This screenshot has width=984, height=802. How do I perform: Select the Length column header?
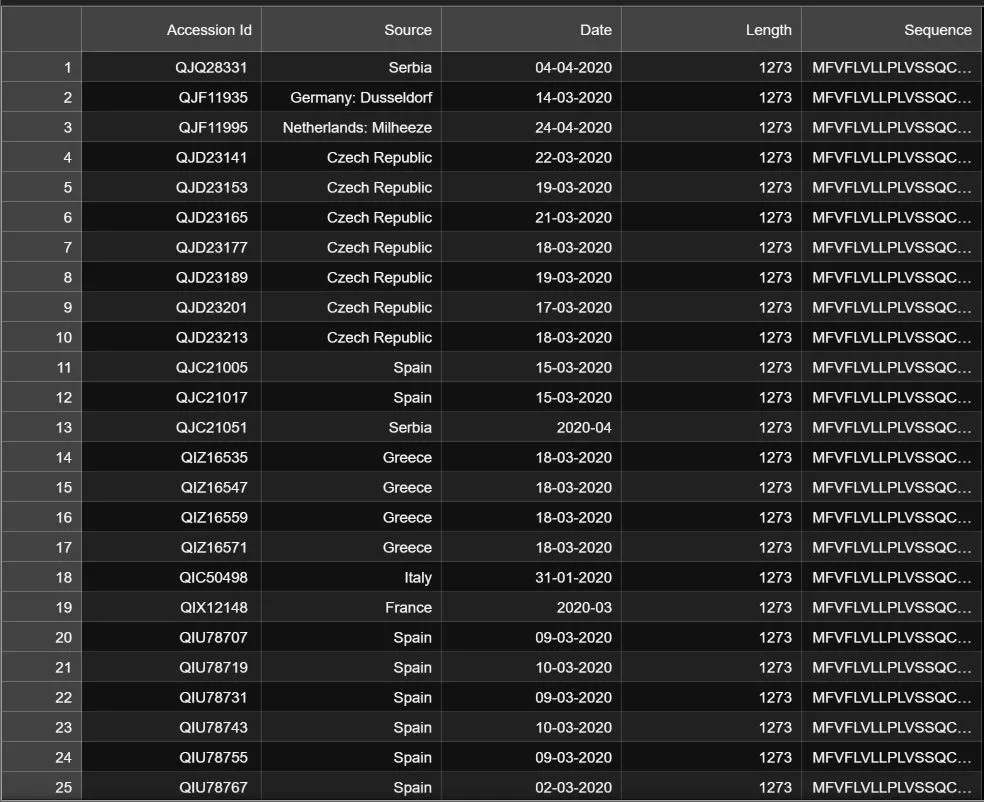point(712,29)
